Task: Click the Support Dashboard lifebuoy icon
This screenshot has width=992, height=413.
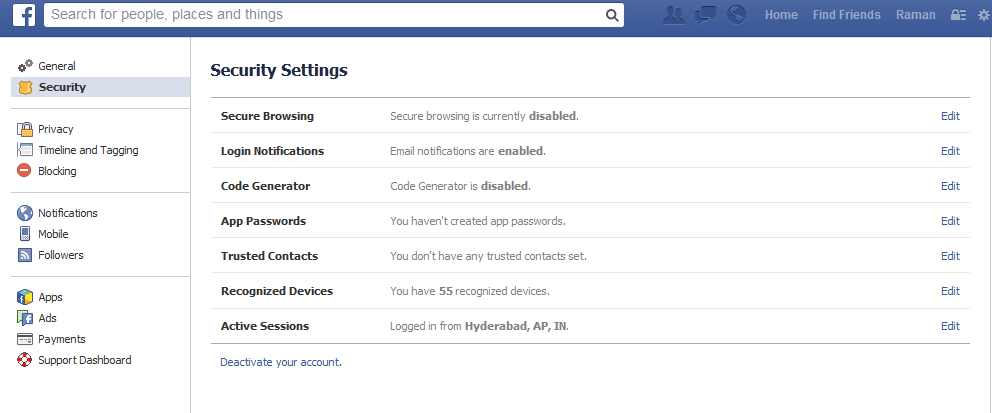Action: pyautogui.click(x=24, y=360)
